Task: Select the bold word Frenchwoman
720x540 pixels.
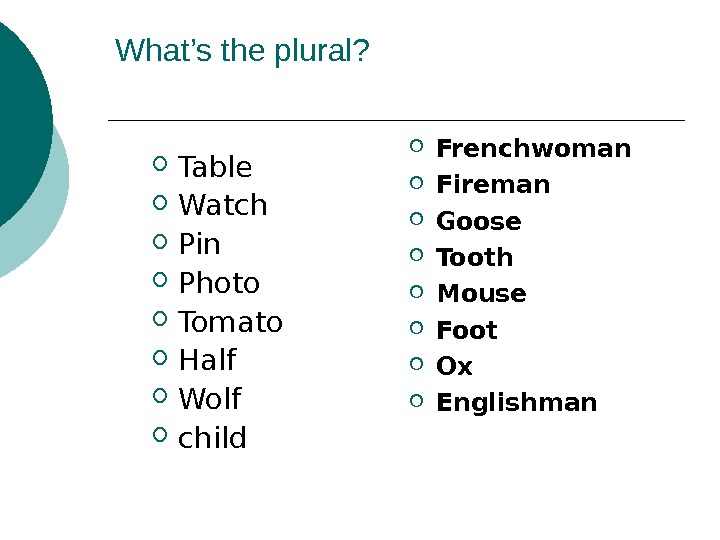Action: point(534,149)
